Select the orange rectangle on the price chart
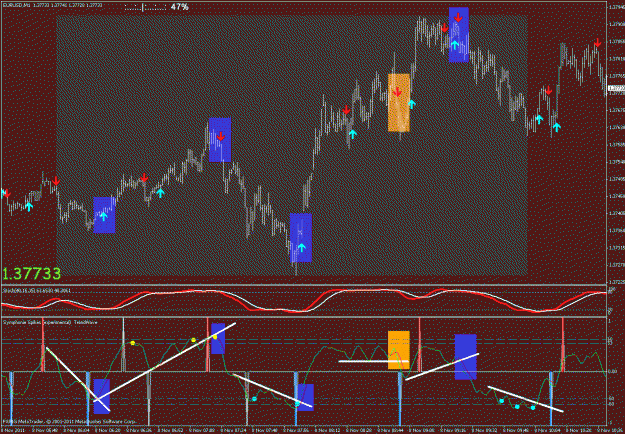625x434 pixels. click(399, 102)
